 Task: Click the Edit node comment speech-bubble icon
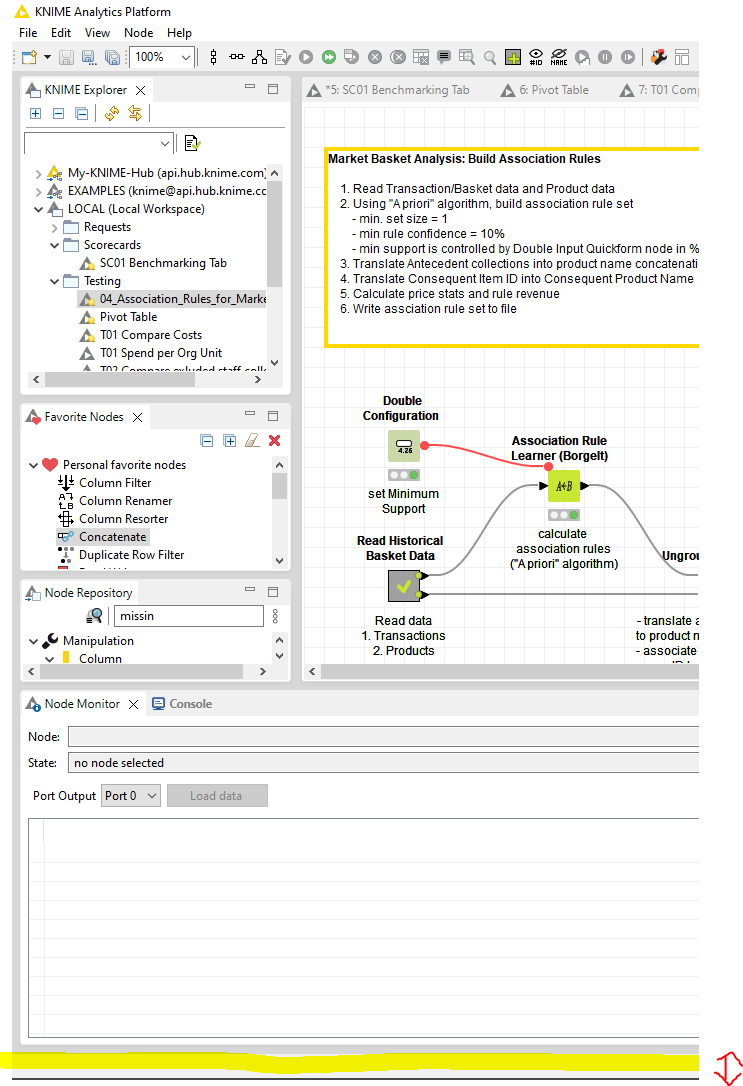444,57
